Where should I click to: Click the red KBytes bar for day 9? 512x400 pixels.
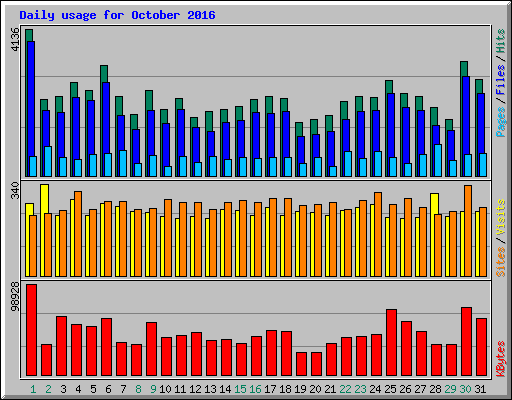coord(151,349)
